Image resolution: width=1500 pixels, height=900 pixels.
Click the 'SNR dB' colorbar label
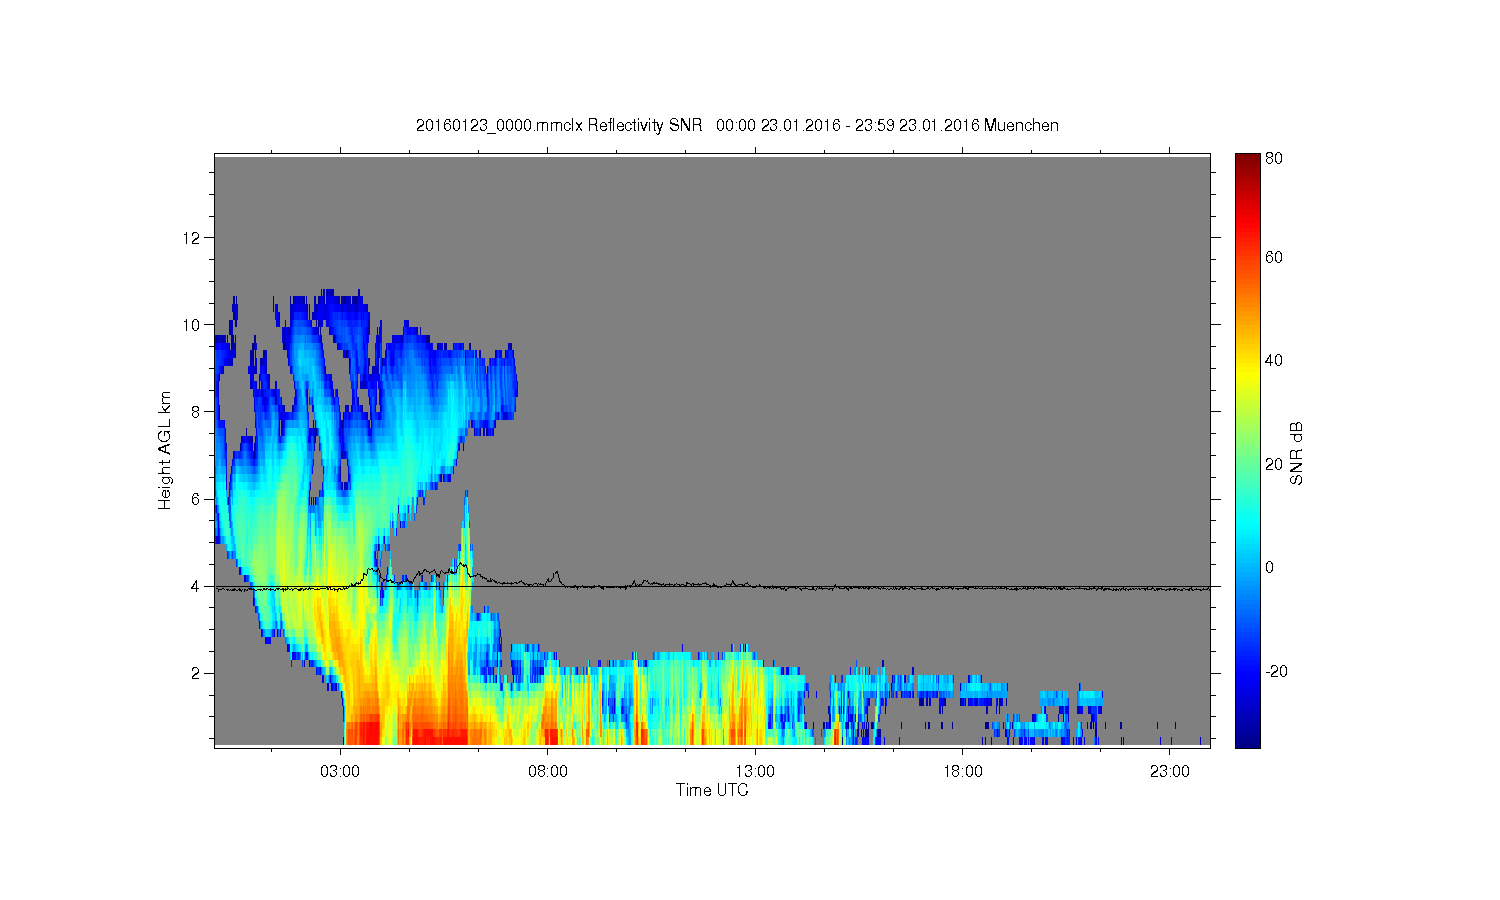click(1297, 453)
